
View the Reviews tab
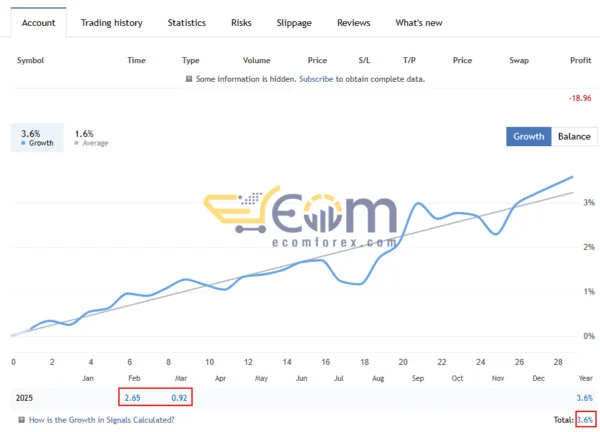coord(353,22)
